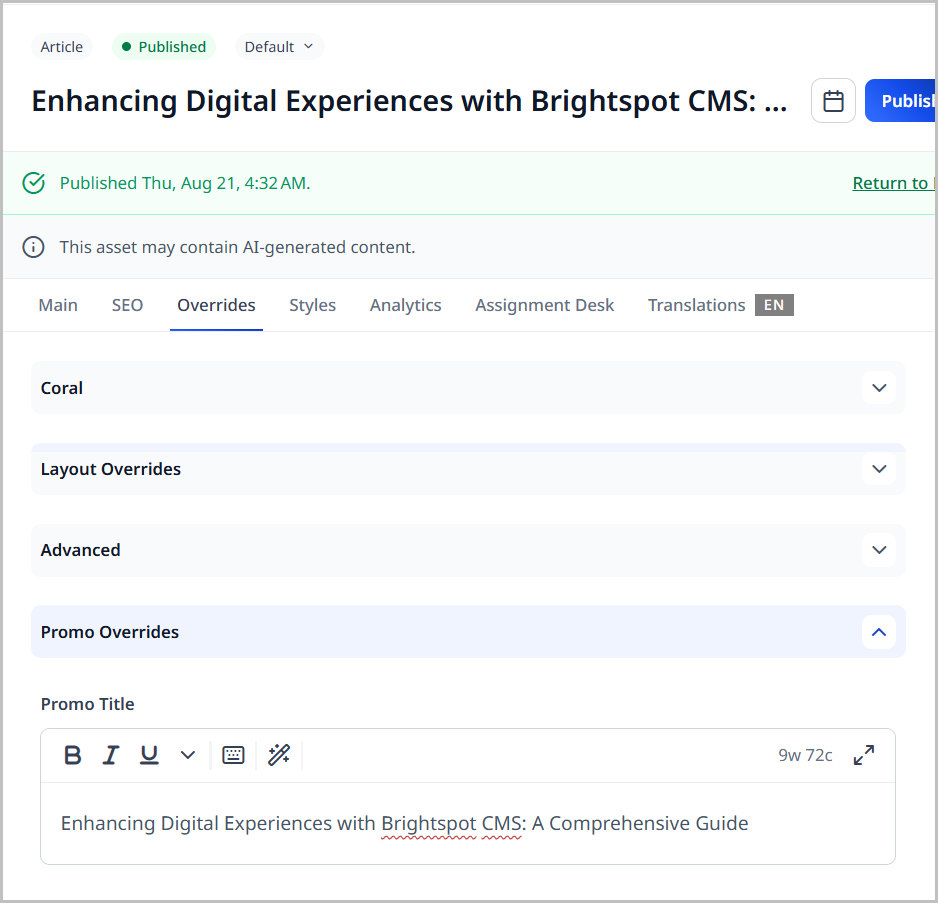Click the AI magic wand icon
This screenshot has height=903, width=938.
pyautogui.click(x=279, y=755)
